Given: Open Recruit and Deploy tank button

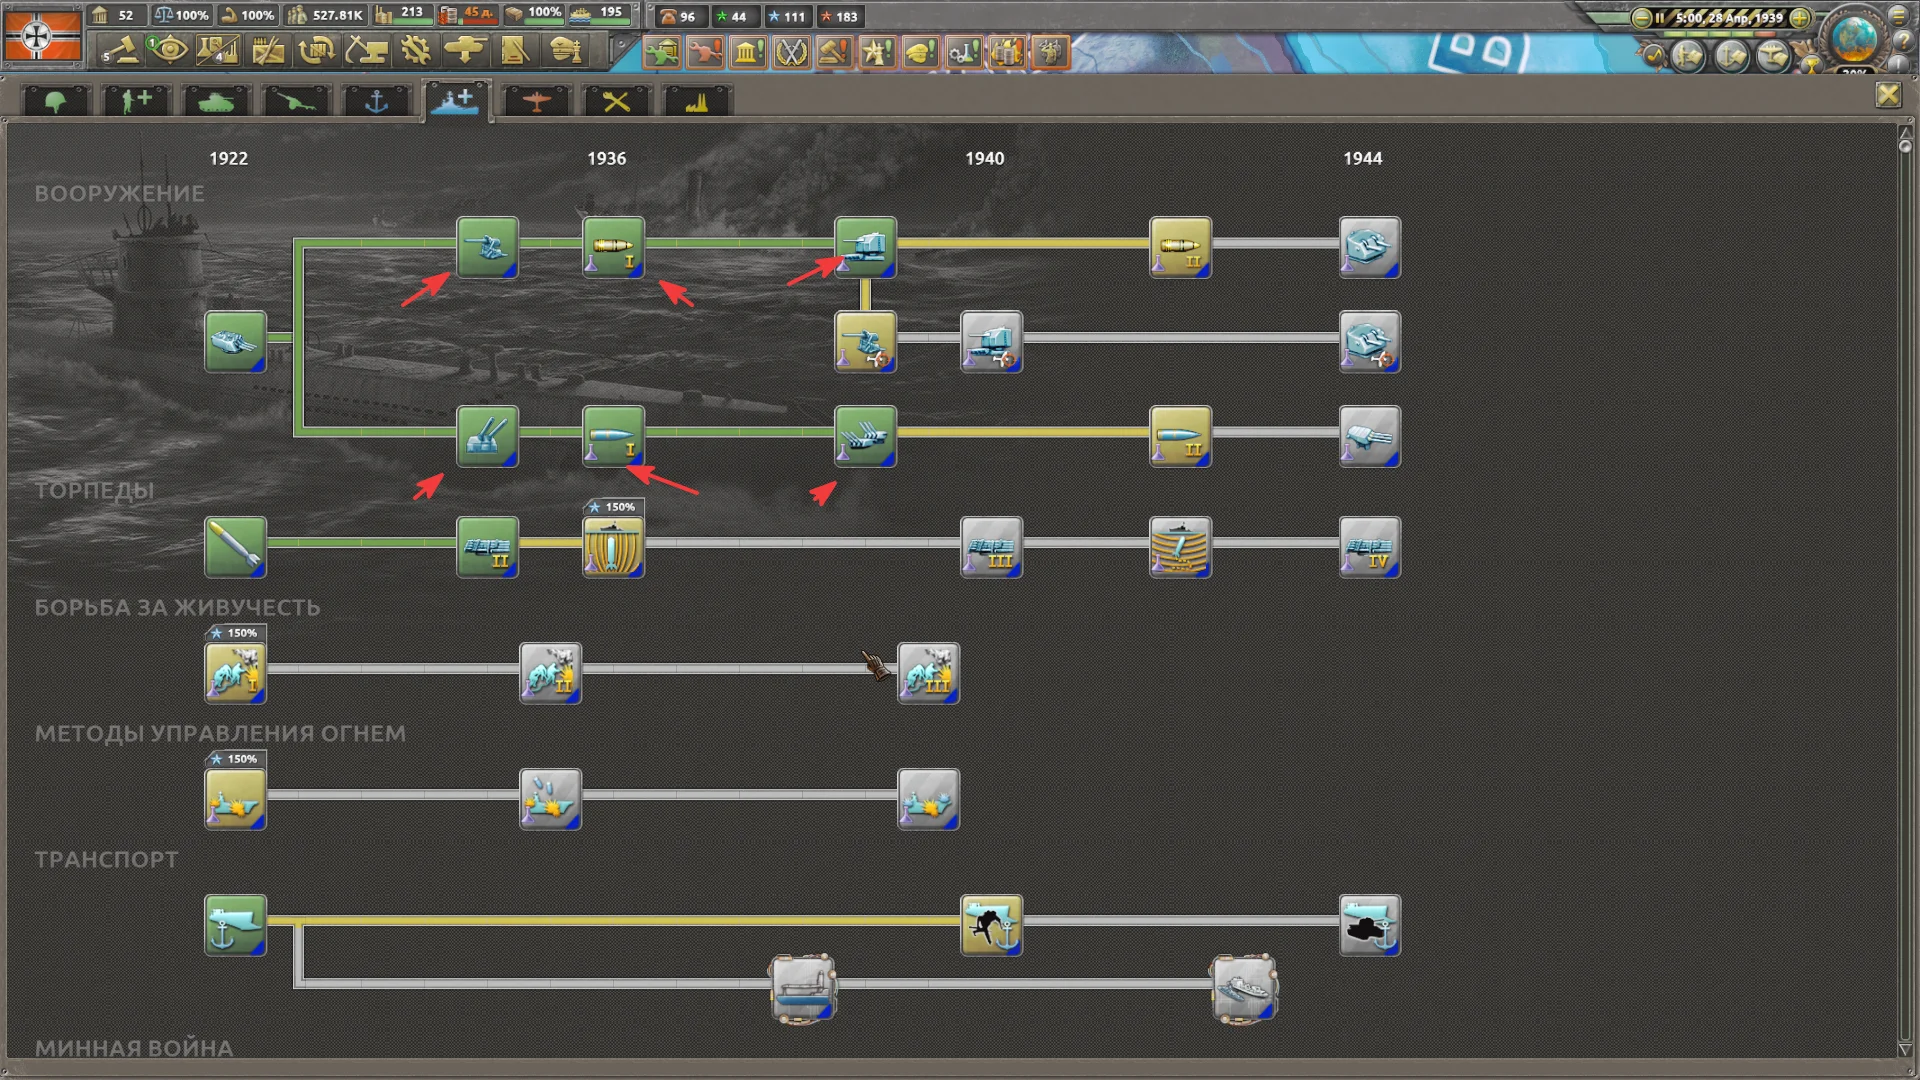Looking at the screenshot, I should (x=465, y=50).
